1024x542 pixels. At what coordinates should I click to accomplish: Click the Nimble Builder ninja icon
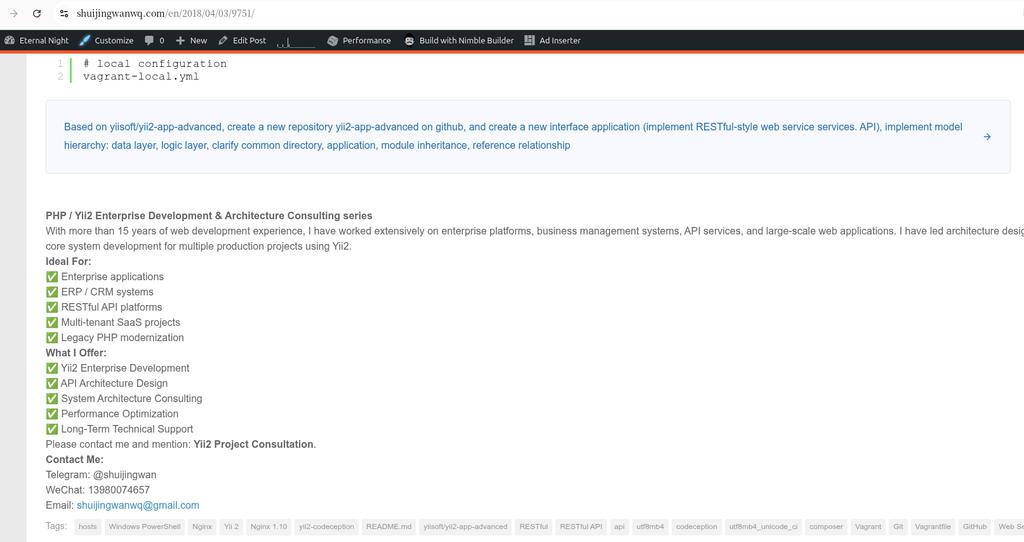click(409, 40)
